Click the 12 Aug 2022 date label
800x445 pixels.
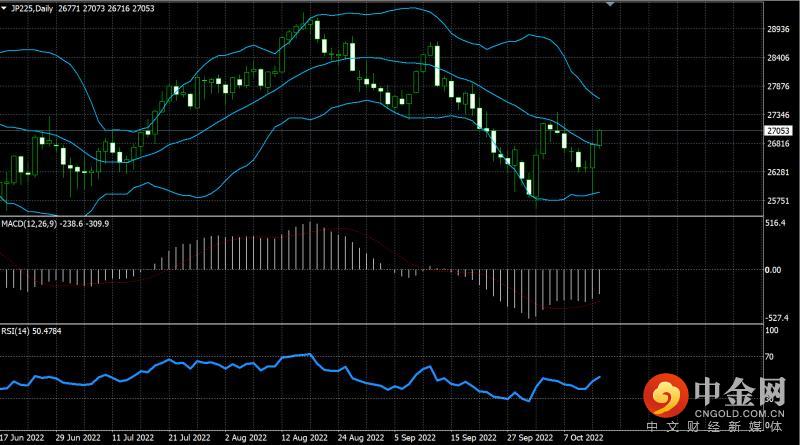click(305, 438)
